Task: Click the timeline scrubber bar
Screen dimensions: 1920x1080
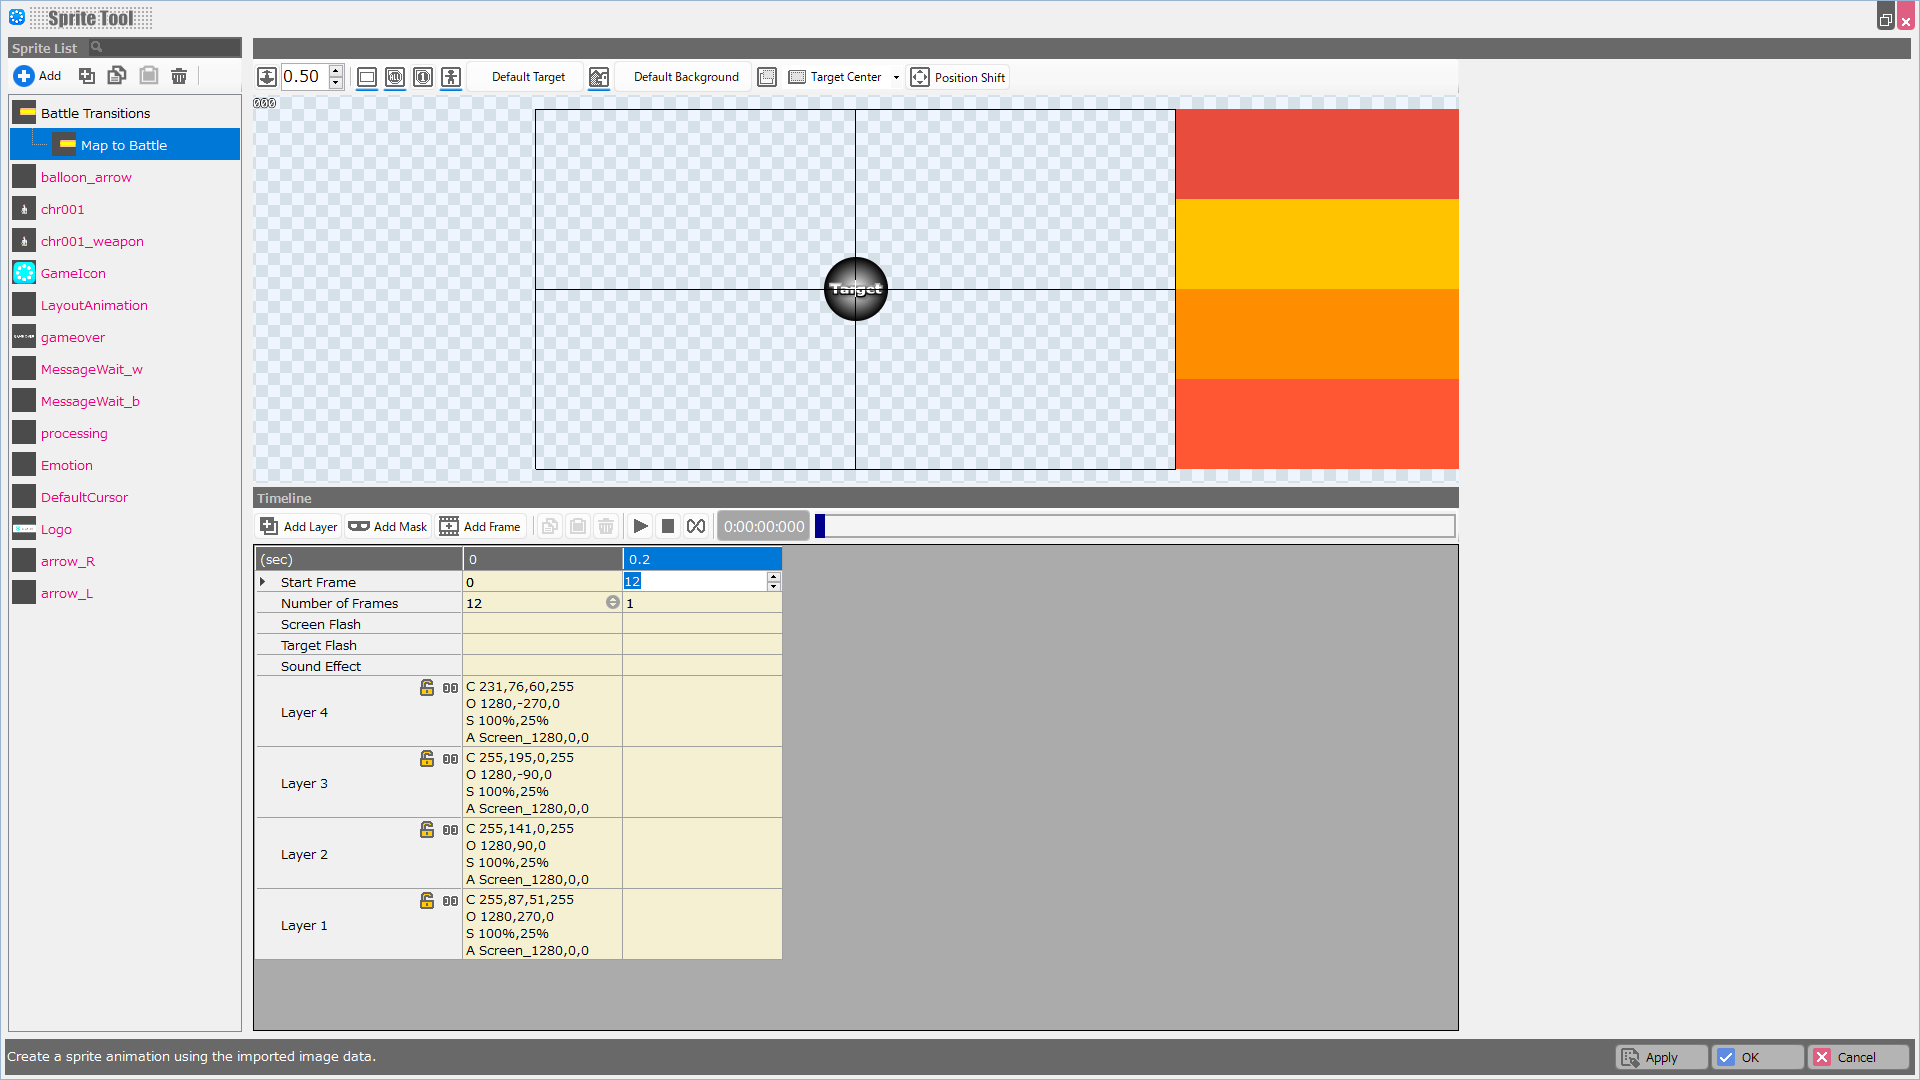Action: (1134, 527)
